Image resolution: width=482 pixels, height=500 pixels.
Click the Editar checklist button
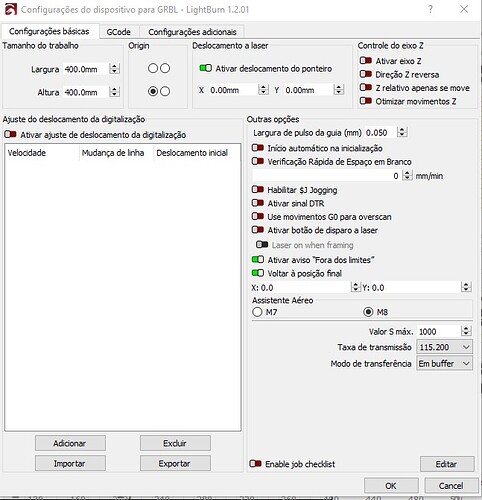point(447,464)
